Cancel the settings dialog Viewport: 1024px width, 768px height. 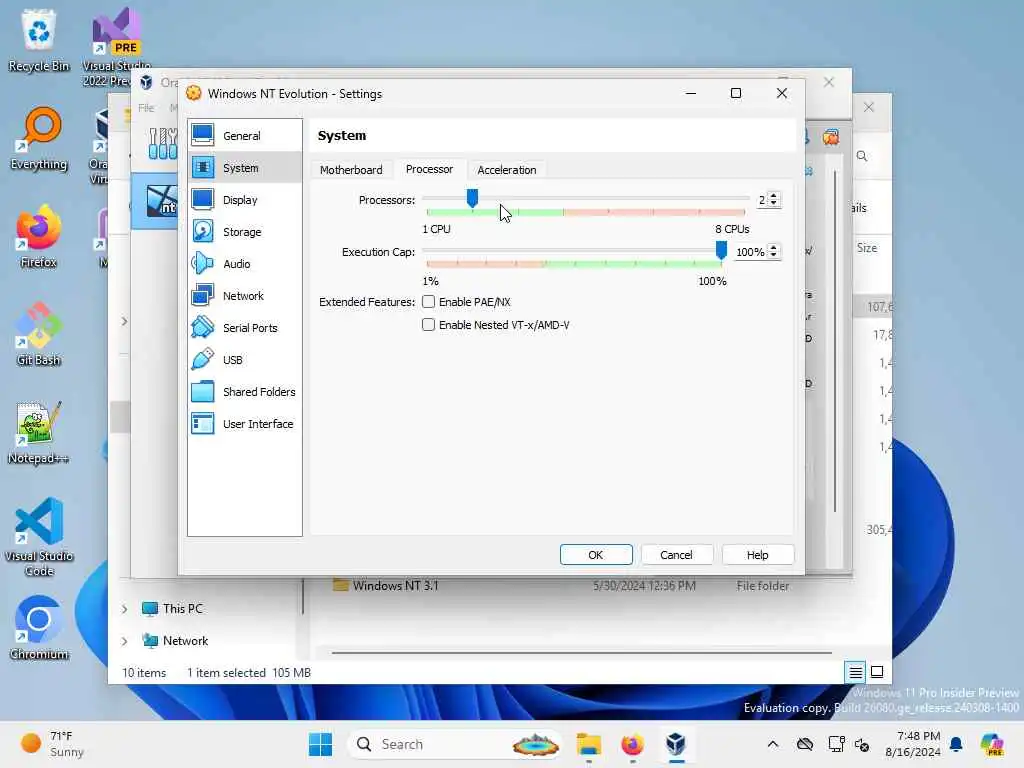pos(676,554)
